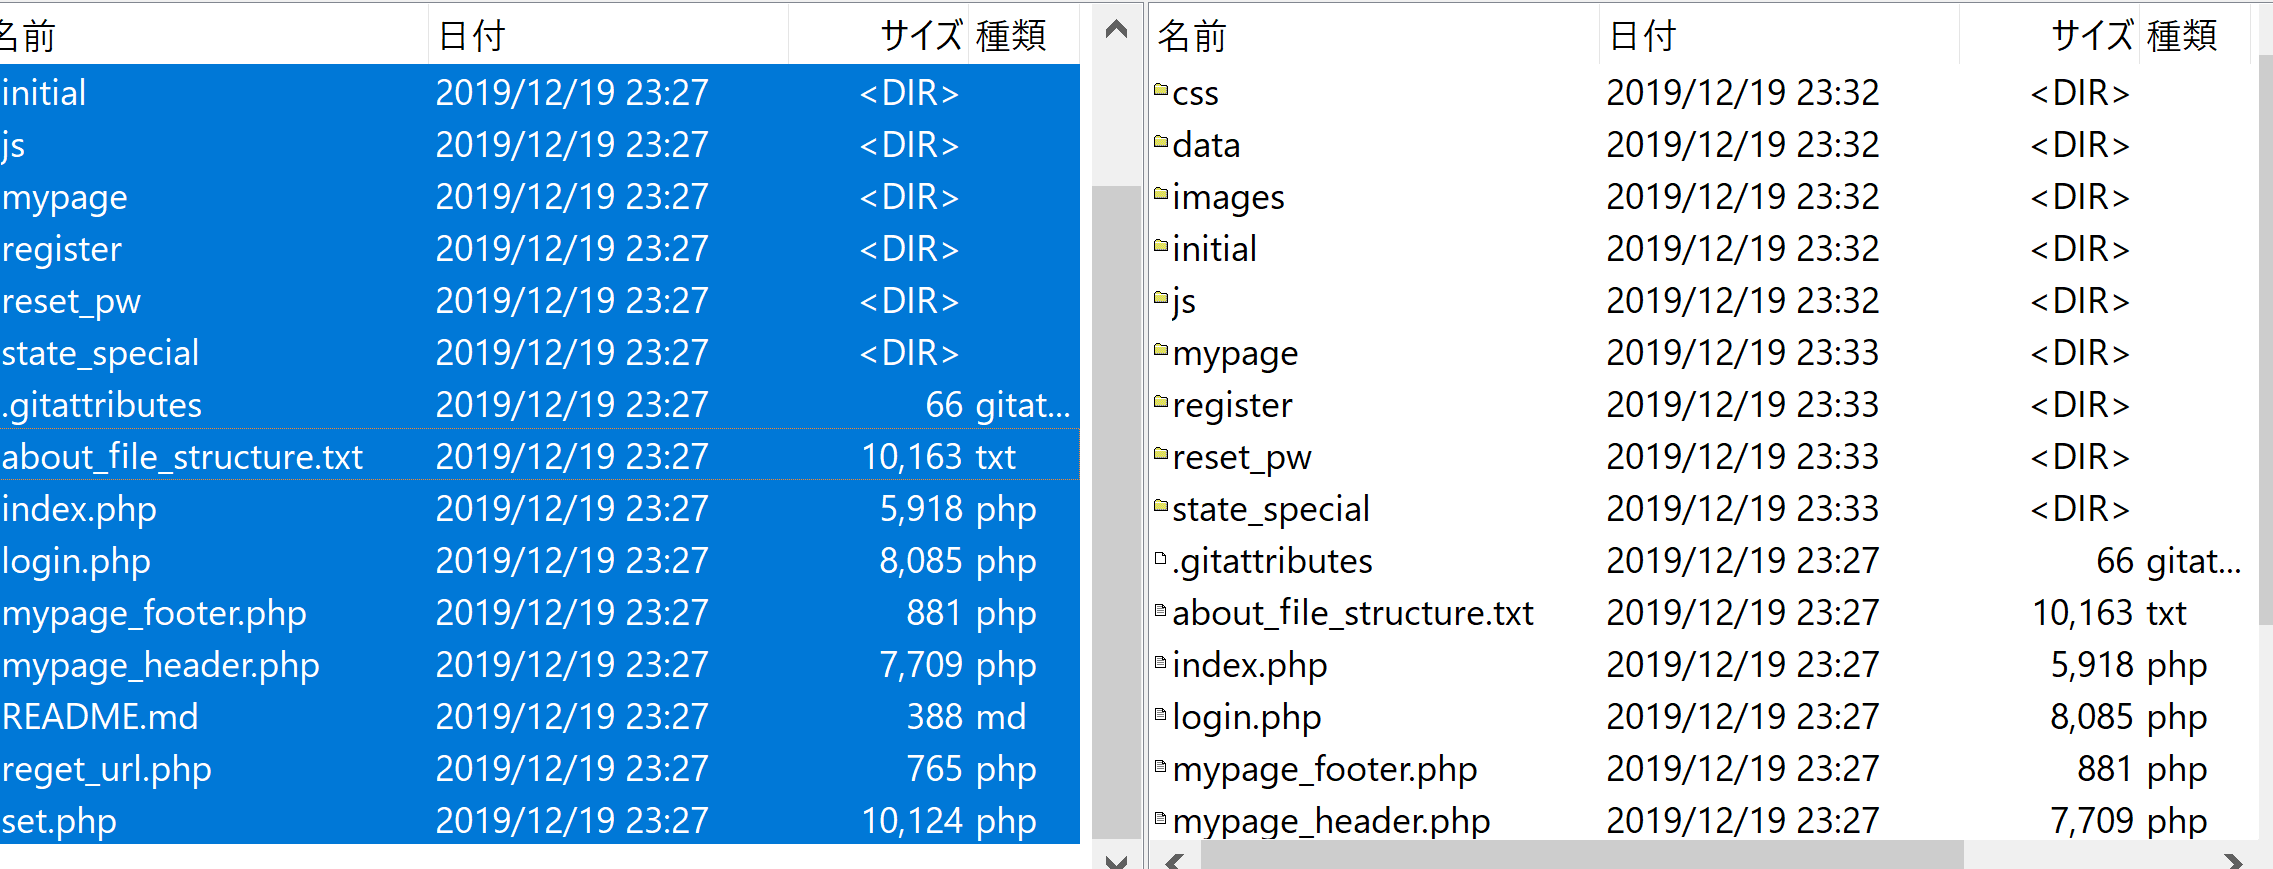Click the folder icon beside state_special in right pane
This screenshot has width=2273, height=869.
1161,506
